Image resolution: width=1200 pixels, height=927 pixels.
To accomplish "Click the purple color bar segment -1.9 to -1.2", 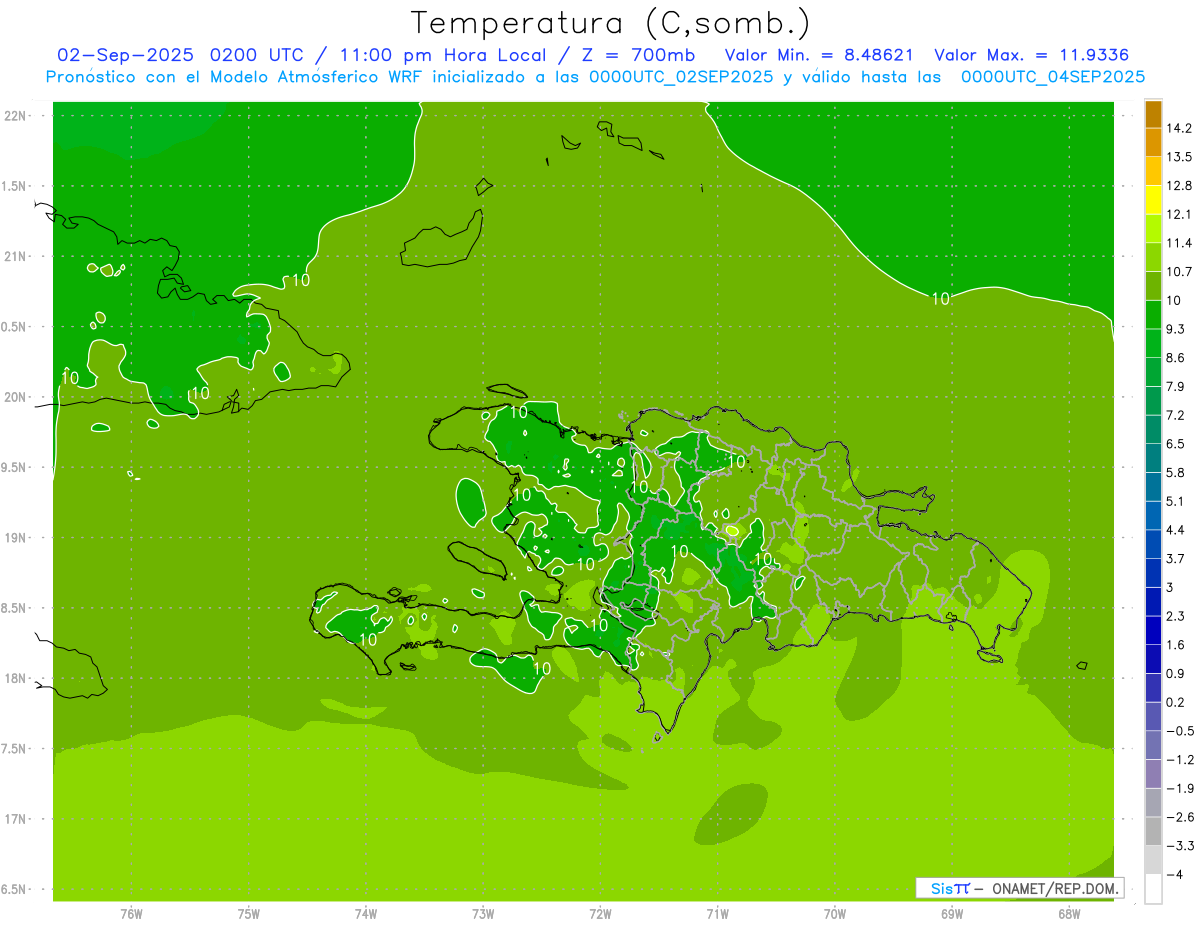I will [1153, 774].
